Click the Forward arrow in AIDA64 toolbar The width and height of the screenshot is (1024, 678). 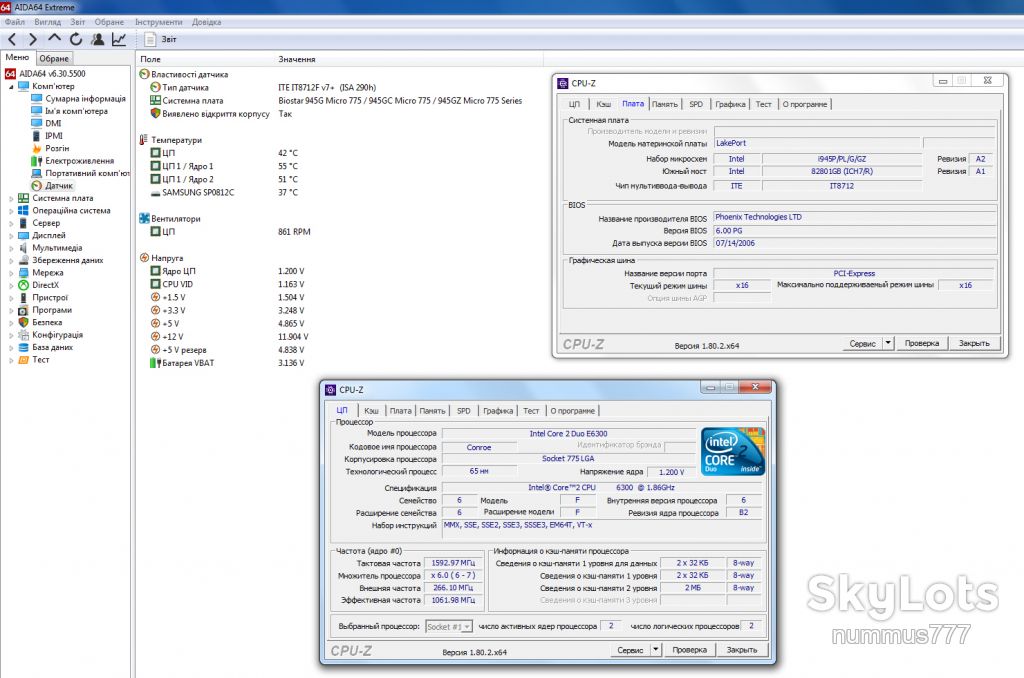(x=33, y=39)
